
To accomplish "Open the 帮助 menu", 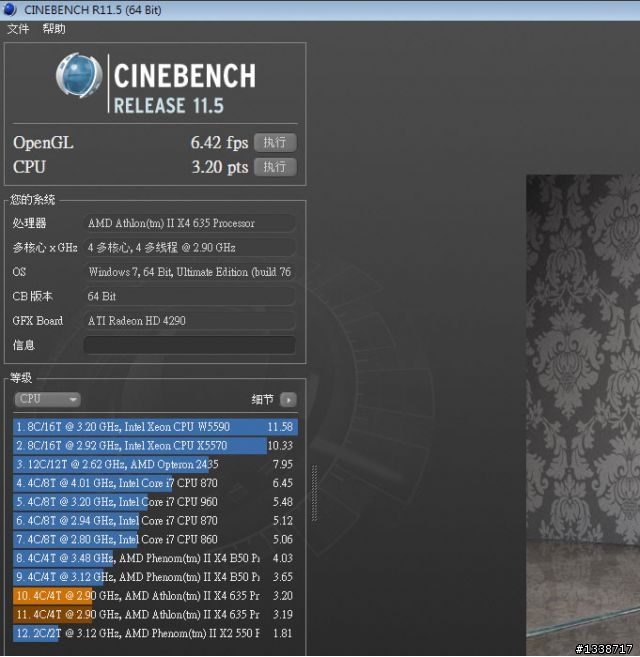I will (54, 29).
